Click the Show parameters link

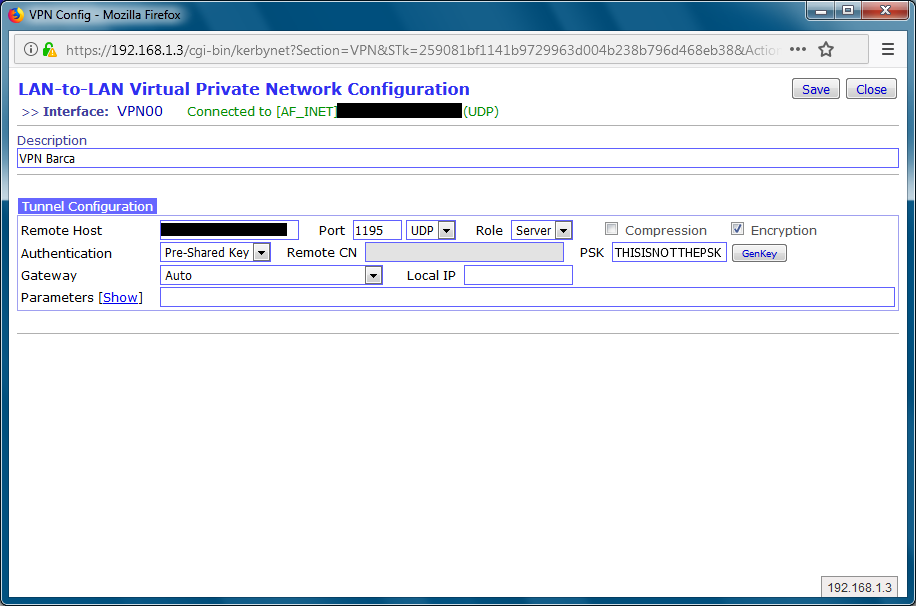pyautogui.click(x=121, y=297)
